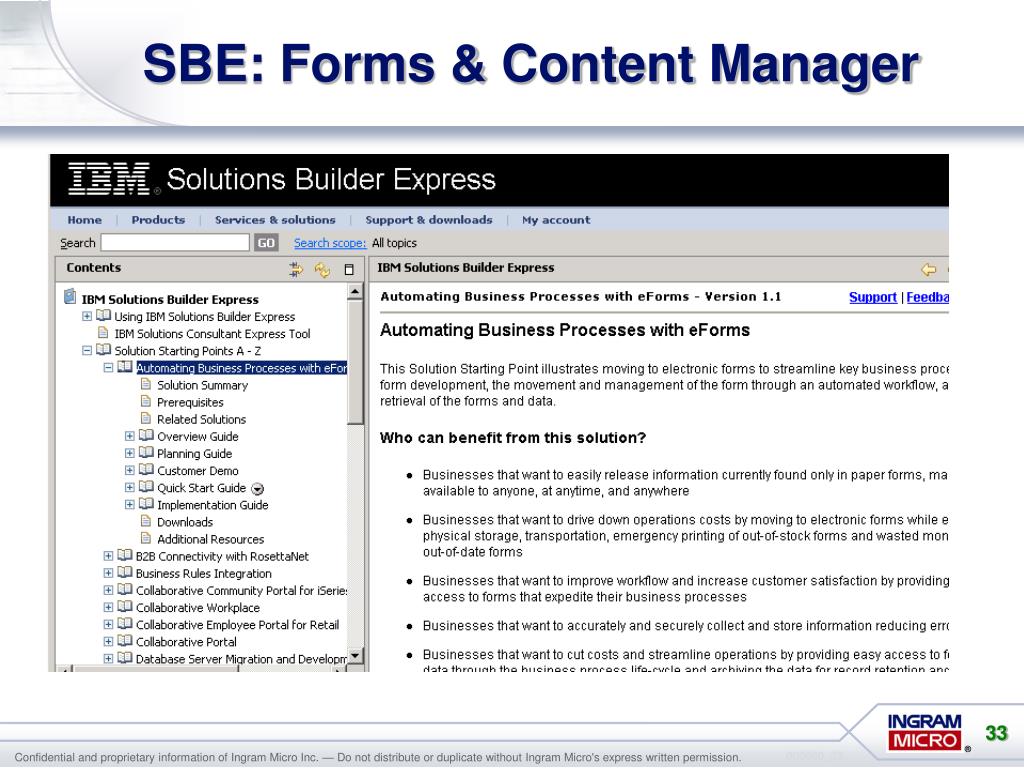Viewport: 1024px width, 768px height.
Task: Open the Home menu
Action: [x=84, y=220]
